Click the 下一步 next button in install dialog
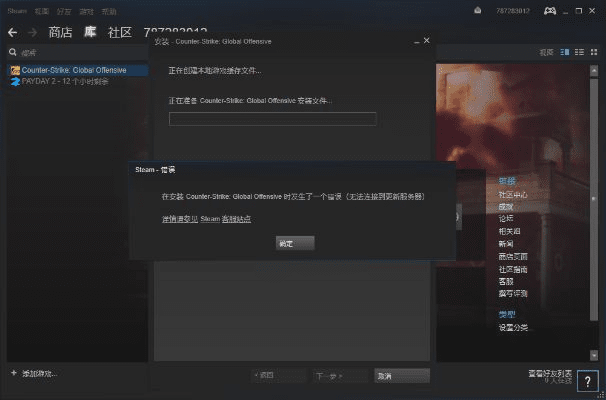This screenshot has width=606, height=400. click(340, 376)
